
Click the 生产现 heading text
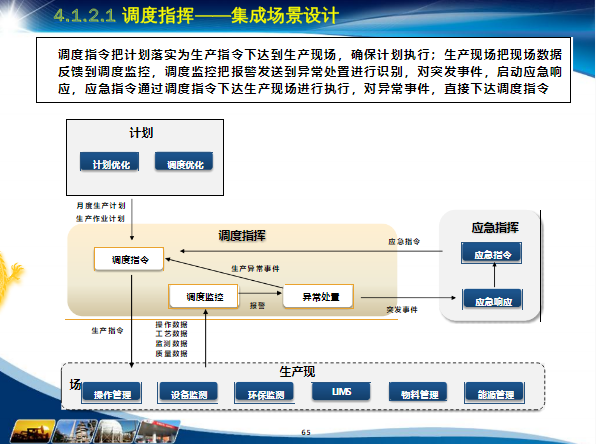point(297,371)
